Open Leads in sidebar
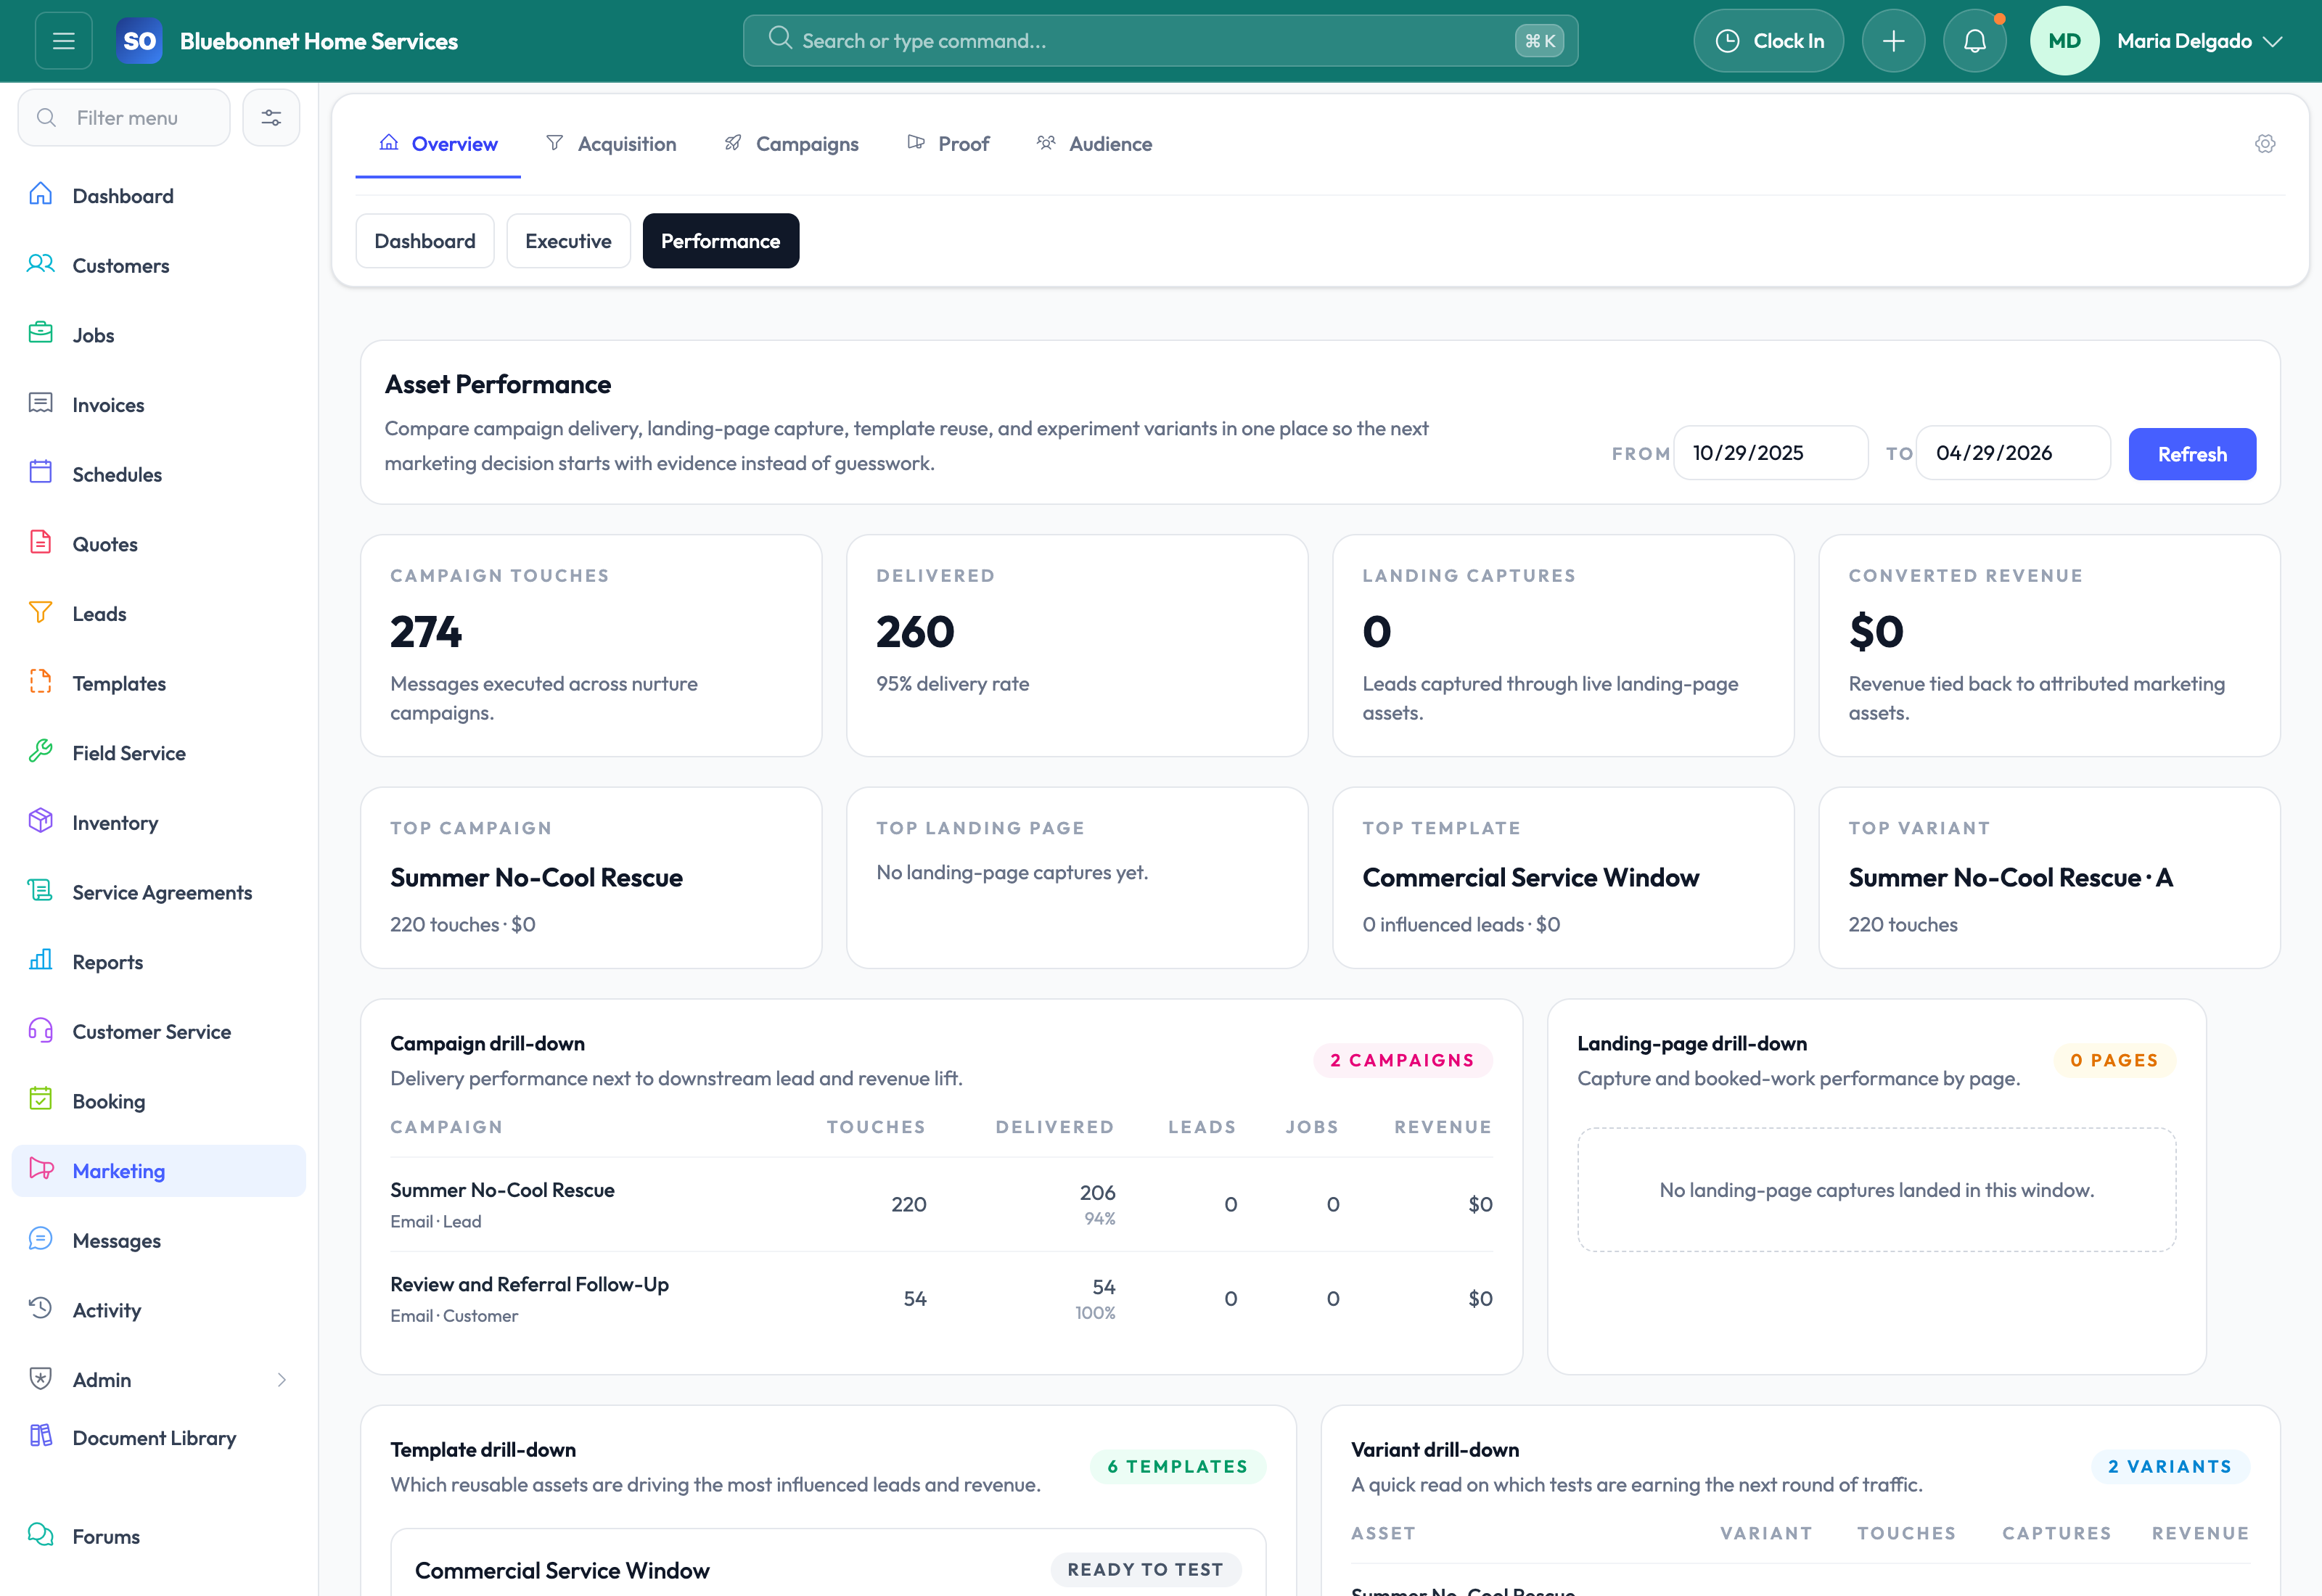Viewport: 2322px width, 1596px height. (158, 614)
